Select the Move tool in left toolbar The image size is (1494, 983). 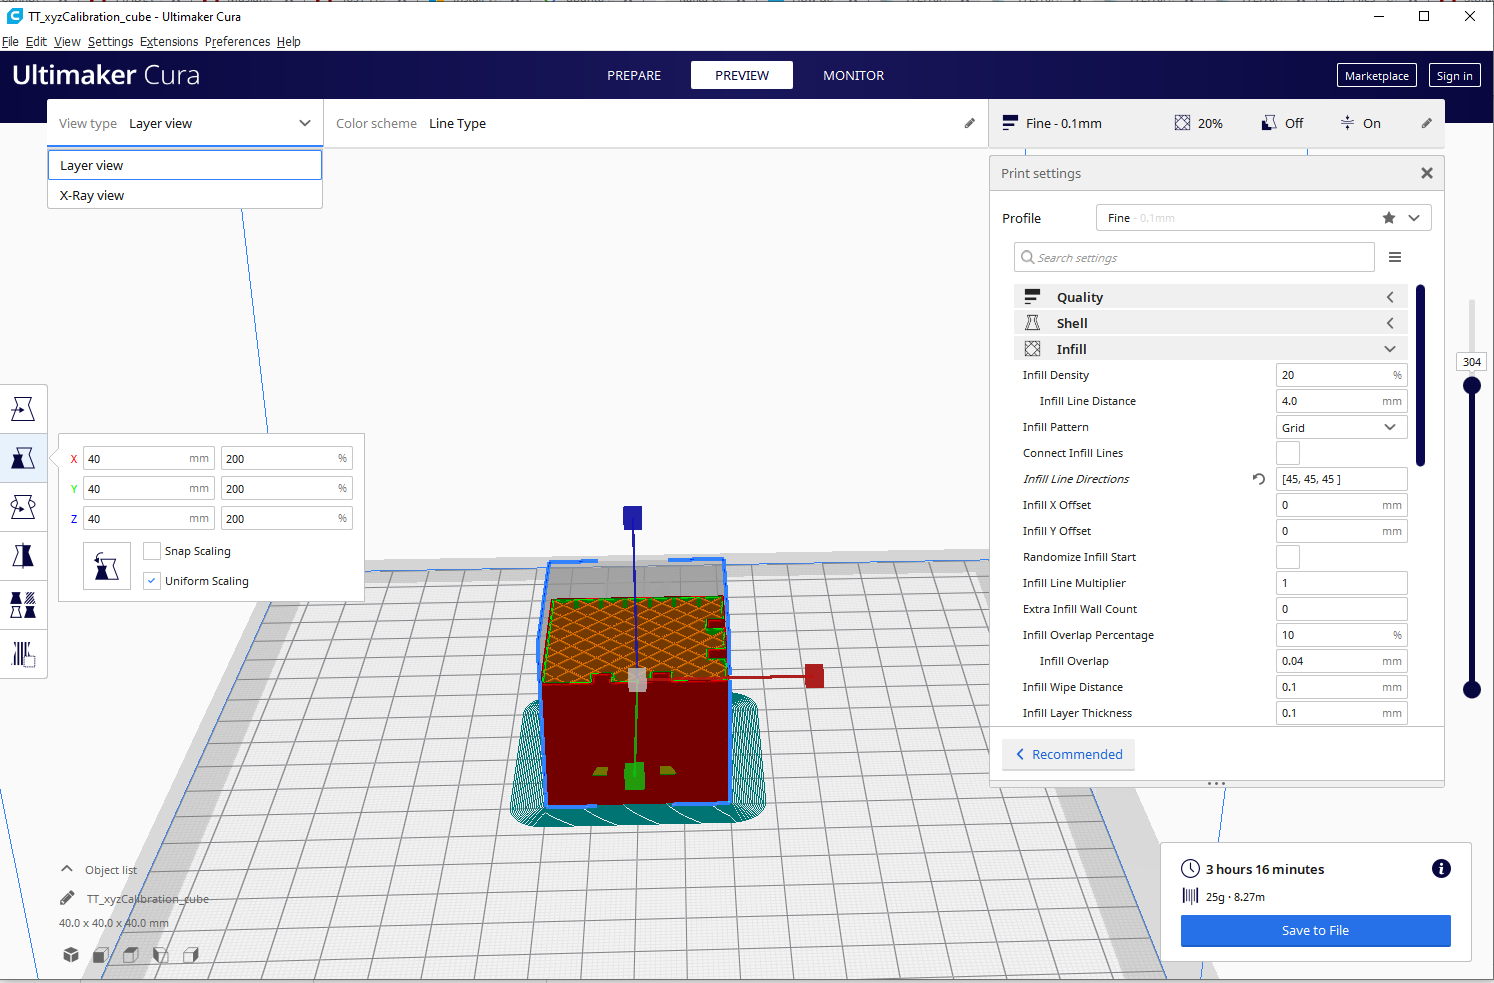coord(23,409)
